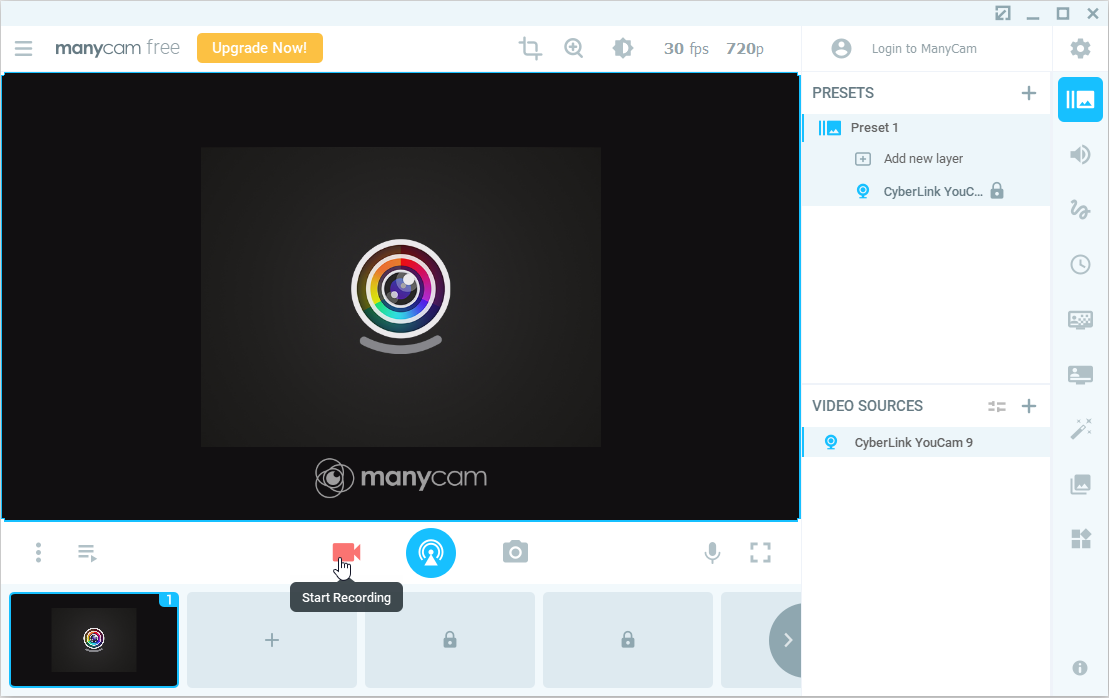Open the playlist icon
Screen dimensions: 1109x698
pos(87,553)
